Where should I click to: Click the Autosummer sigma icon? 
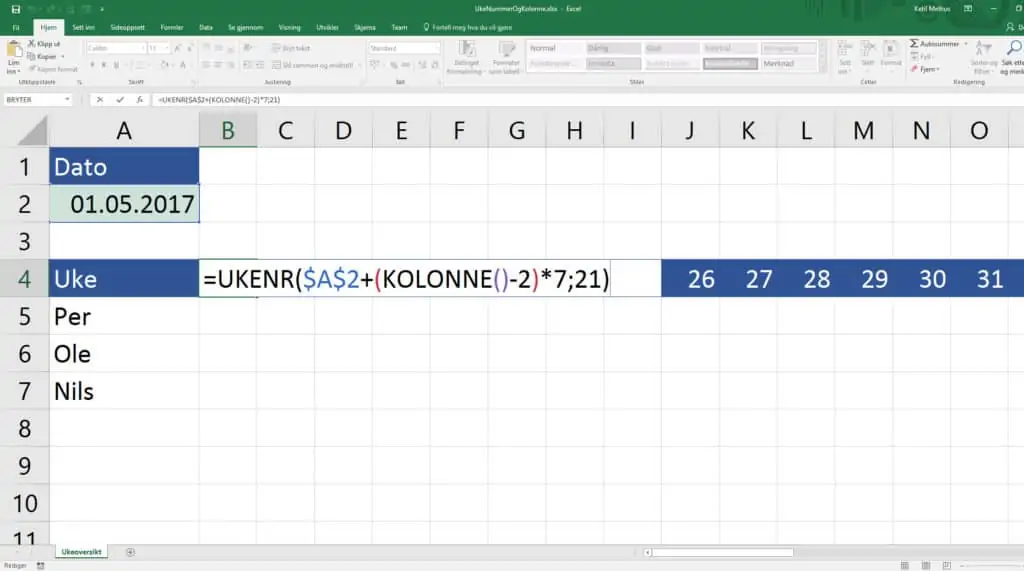tap(914, 44)
